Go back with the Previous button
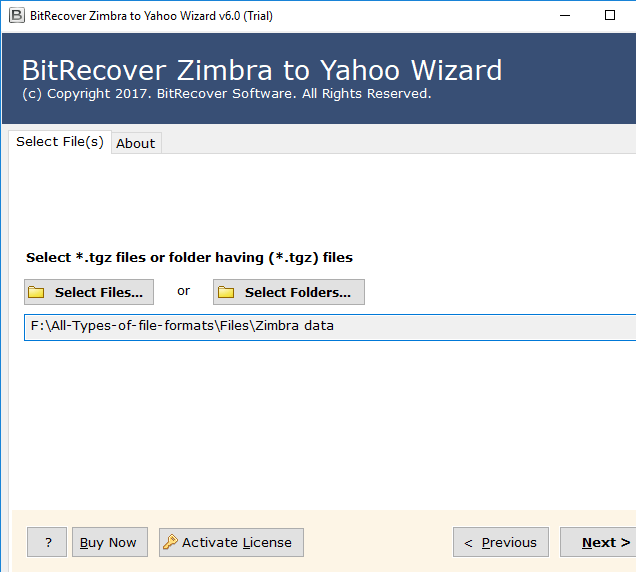Viewport: 636px width, 572px height. (x=501, y=542)
